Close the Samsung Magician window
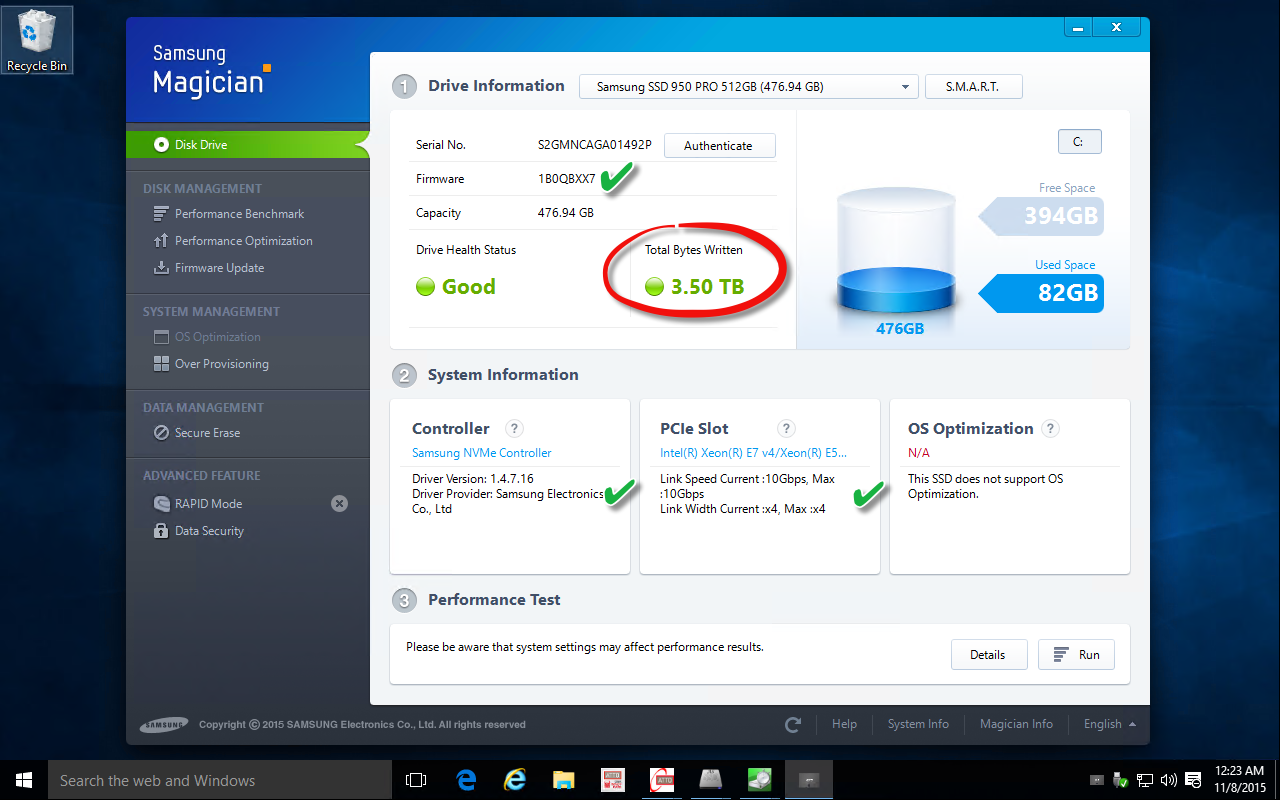The image size is (1280, 800). tap(1116, 27)
